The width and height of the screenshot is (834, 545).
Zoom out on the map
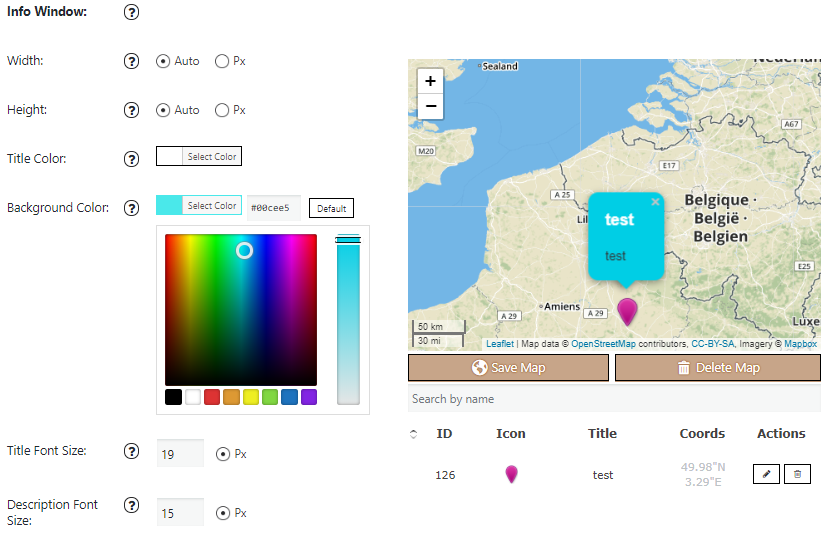click(430, 106)
